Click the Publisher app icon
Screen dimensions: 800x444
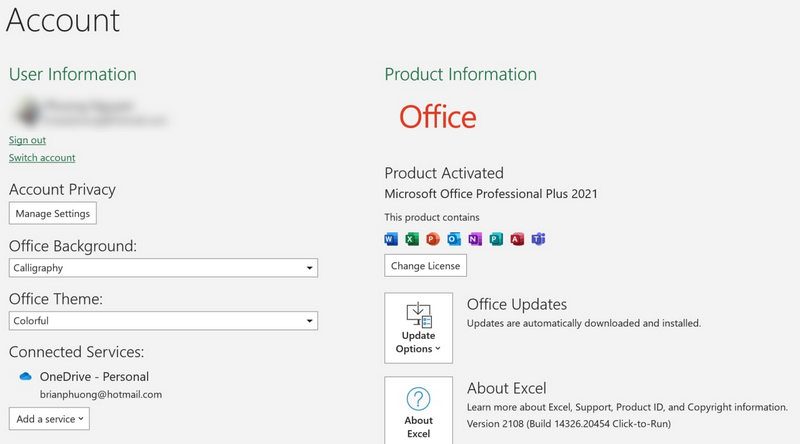click(x=496, y=239)
